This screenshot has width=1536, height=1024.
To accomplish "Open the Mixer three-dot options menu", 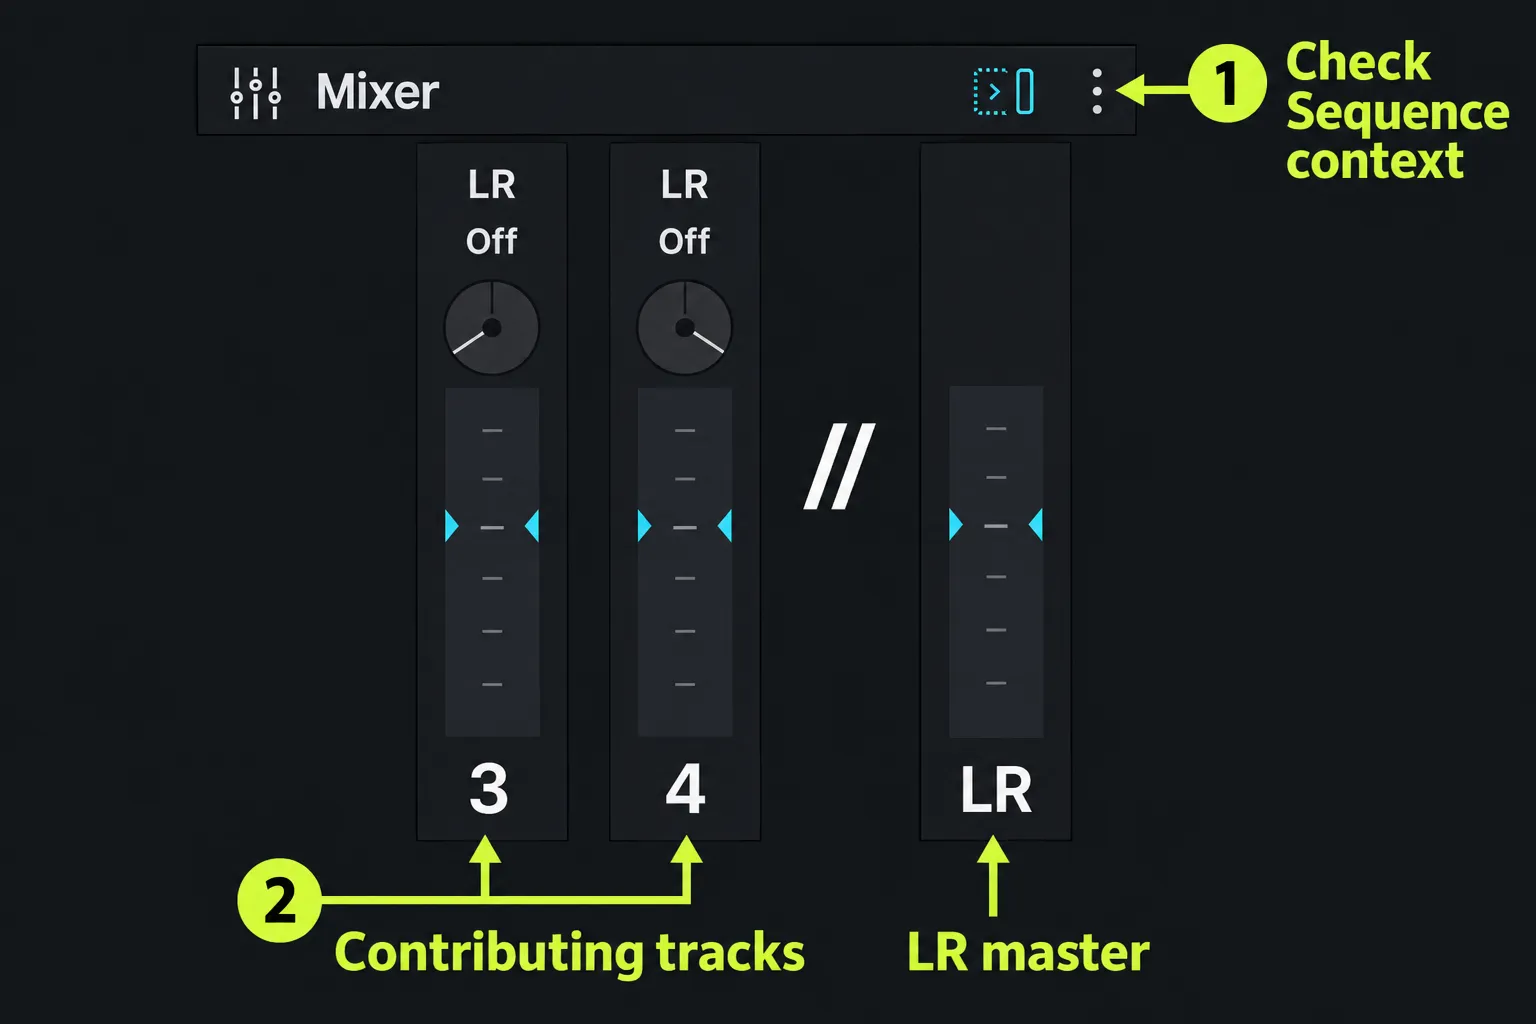I will pos(1097,92).
